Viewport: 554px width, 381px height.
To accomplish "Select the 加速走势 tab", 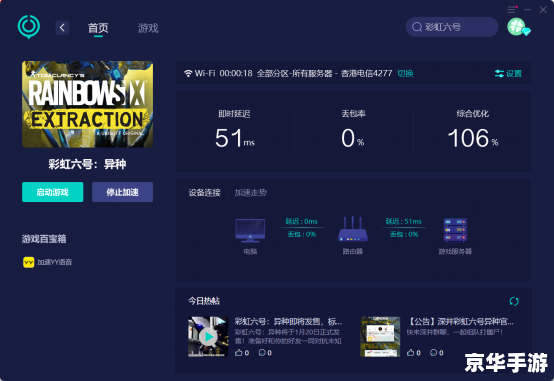I will point(251,193).
